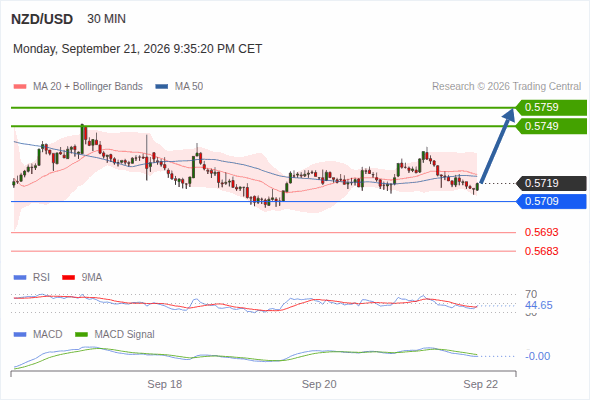This screenshot has height=400, width=590.
Task: Click the black 0.5719 current price tag
Action: pos(551,183)
